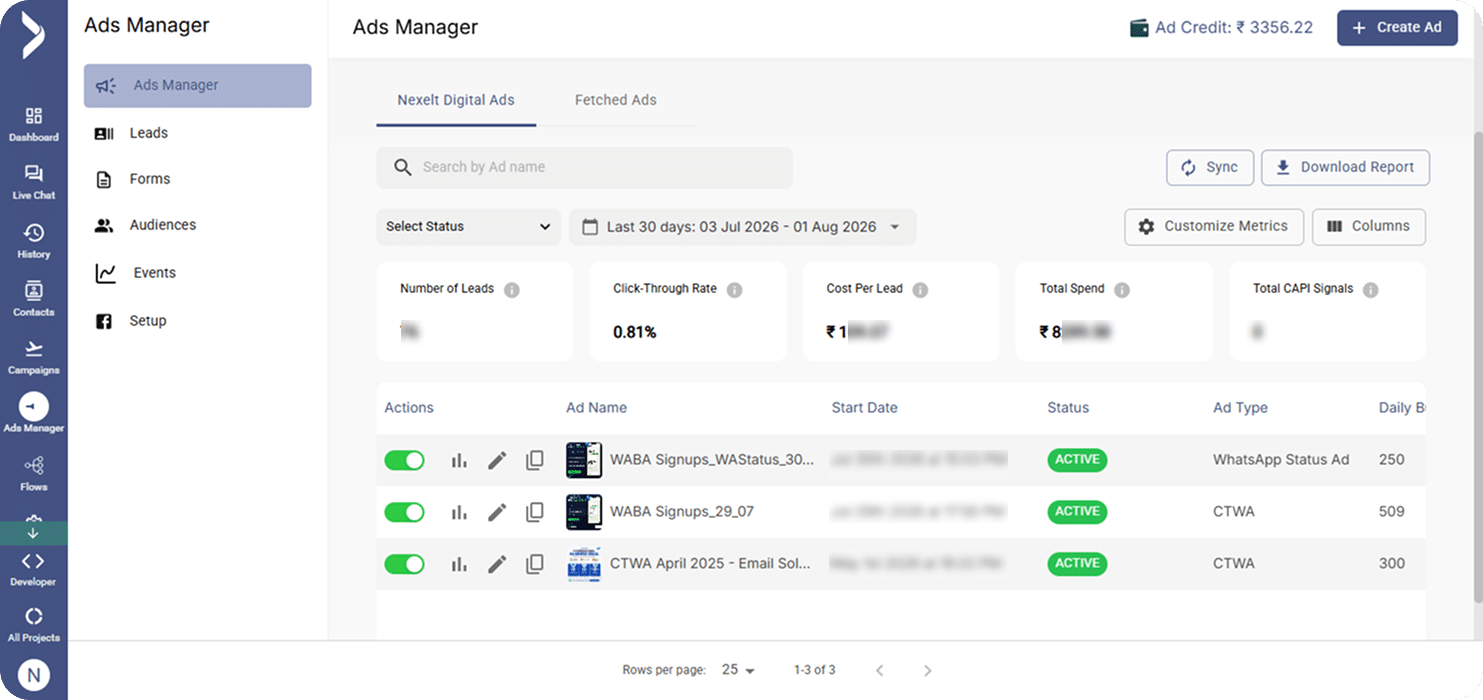Edit the CTWA April 2025 ad
This screenshot has width=1483, height=700.
497,564
